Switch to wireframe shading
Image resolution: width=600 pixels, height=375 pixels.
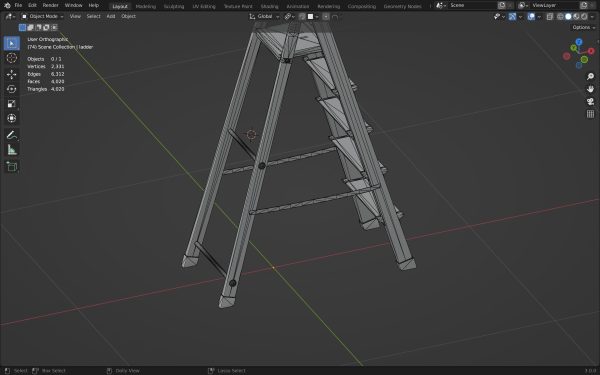click(560, 16)
